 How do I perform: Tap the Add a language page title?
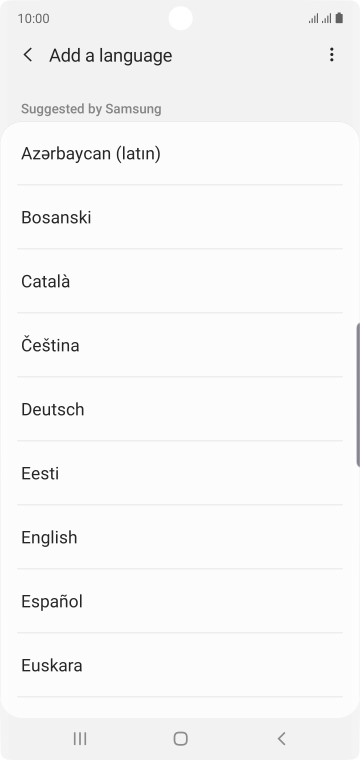[110, 55]
